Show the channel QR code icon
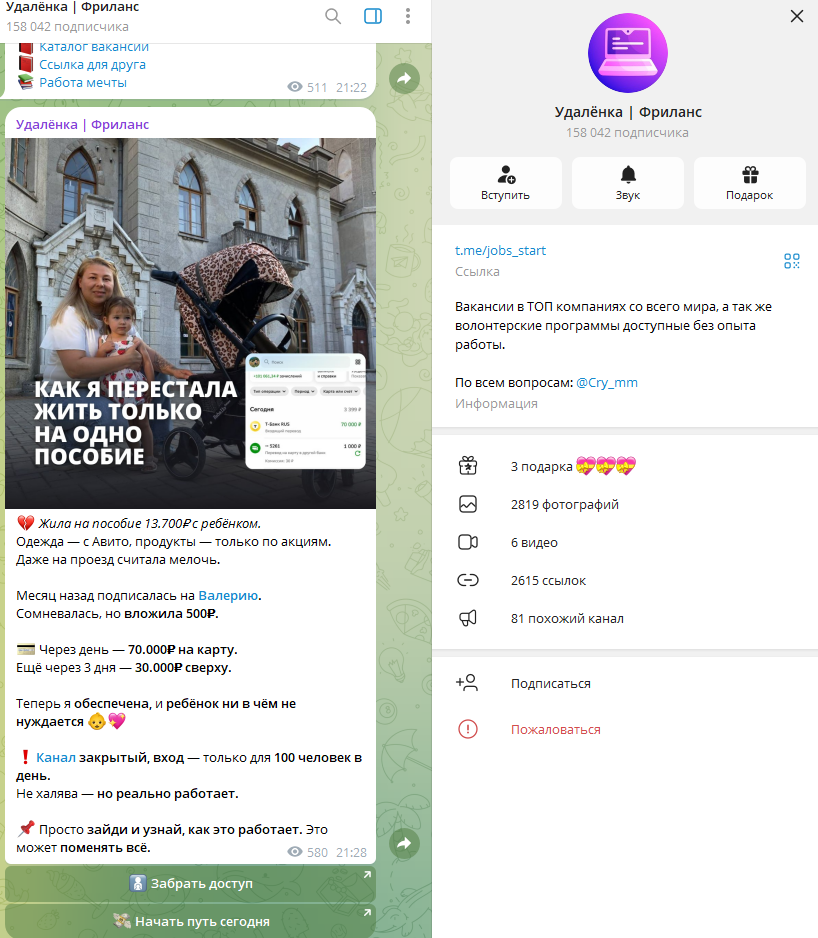 click(792, 261)
